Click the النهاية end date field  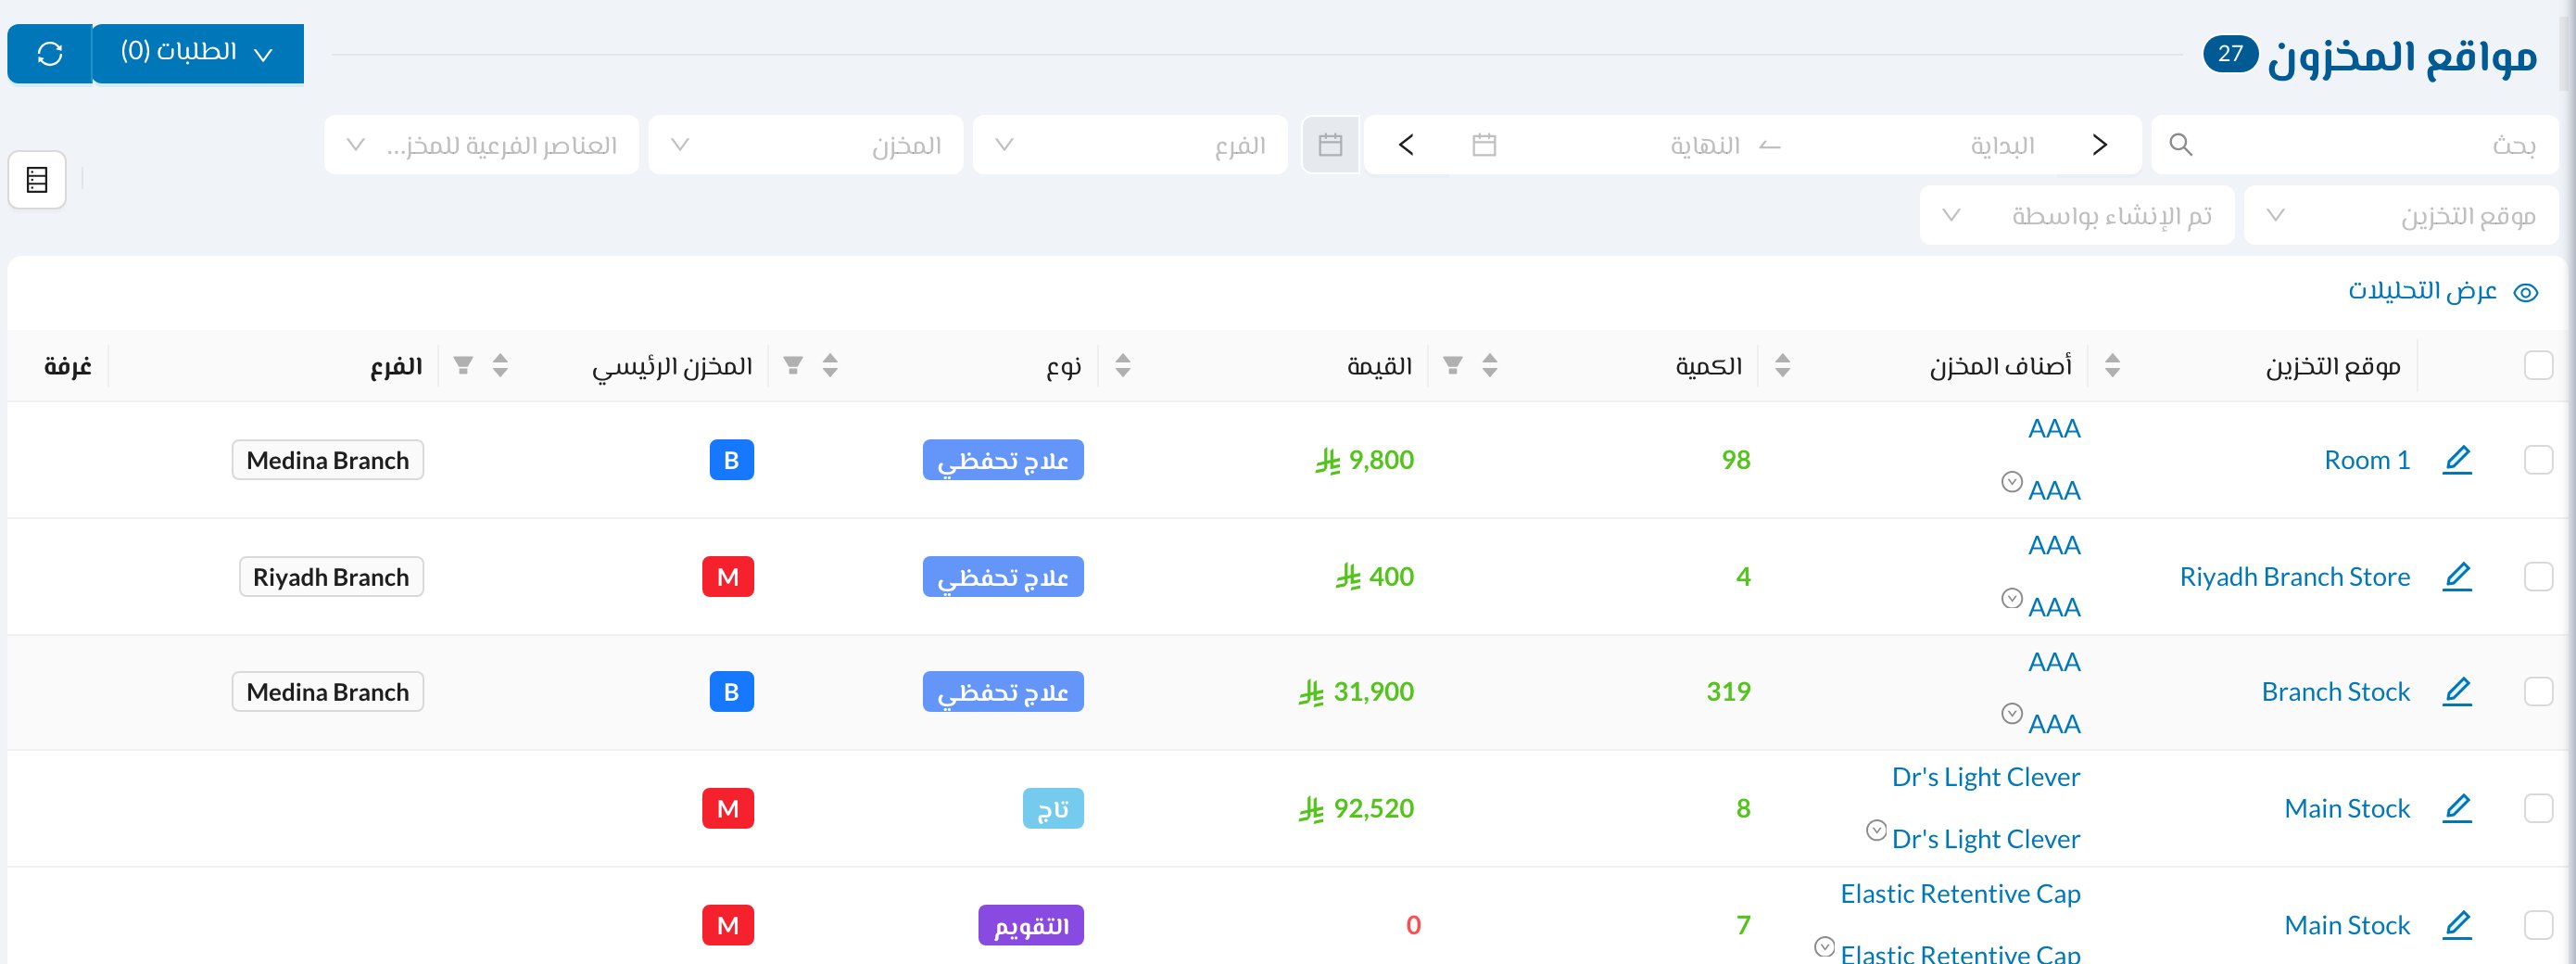[x=1705, y=145]
